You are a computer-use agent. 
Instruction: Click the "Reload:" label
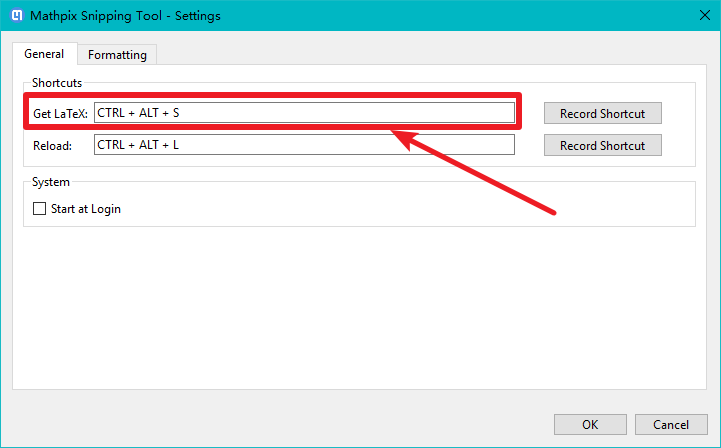click(x=52, y=146)
